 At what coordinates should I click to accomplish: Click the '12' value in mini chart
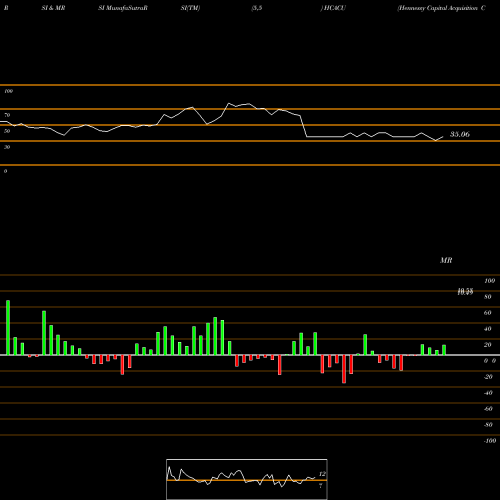pyautogui.click(x=322, y=474)
